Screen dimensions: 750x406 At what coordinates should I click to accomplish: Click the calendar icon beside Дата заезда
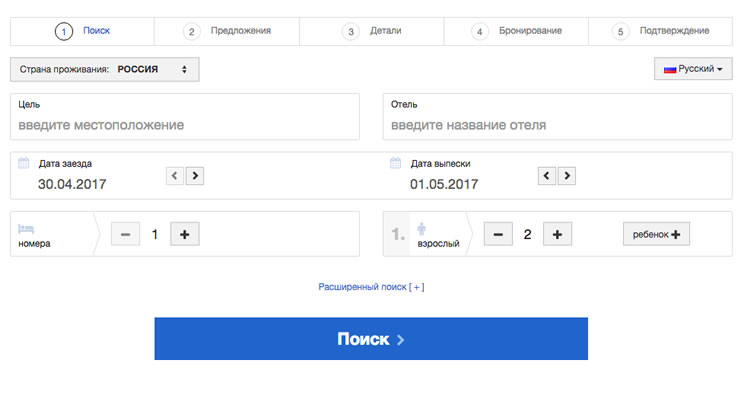(x=23, y=163)
